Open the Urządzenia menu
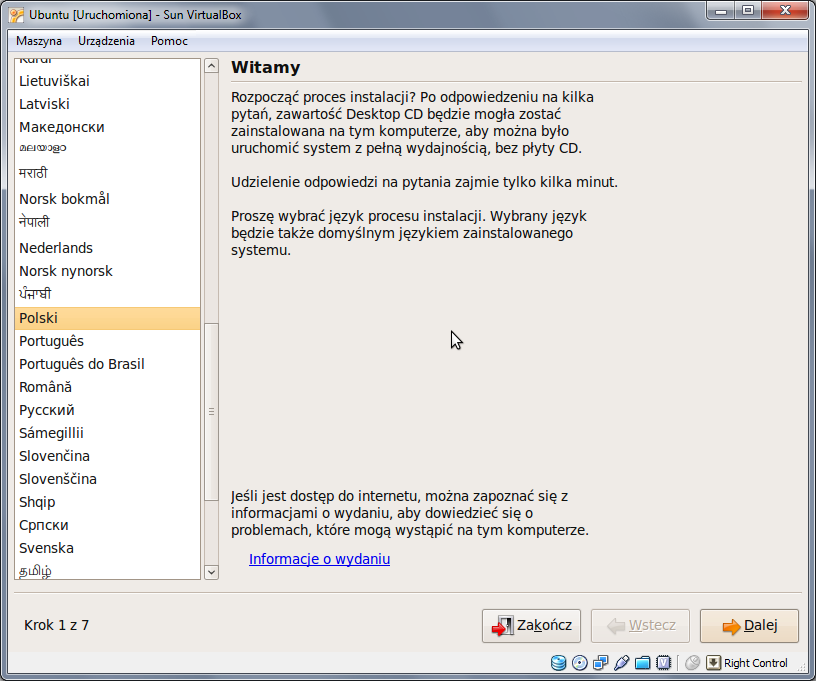 click(106, 41)
